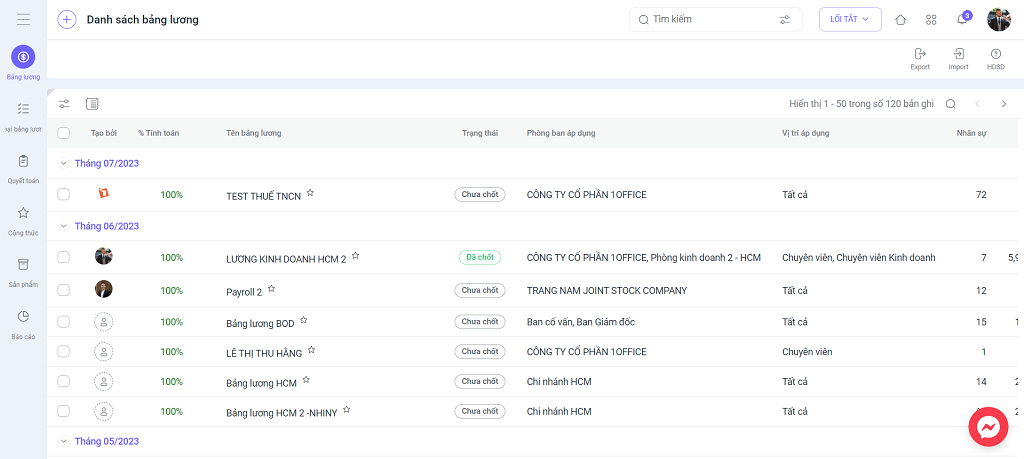The width and height of the screenshot is (1024, 459).
Task: Click the plus icon to add payroll
Action: [67, 20]
